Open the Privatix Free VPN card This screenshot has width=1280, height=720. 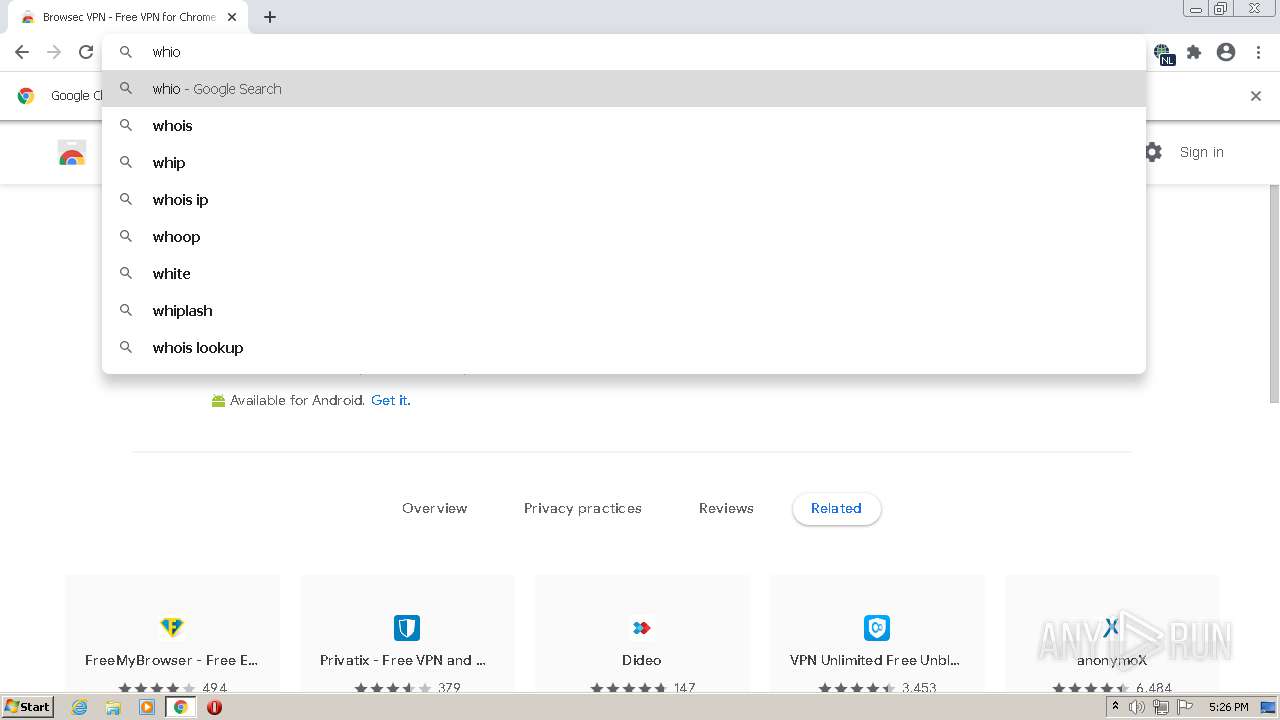[407, 633]
